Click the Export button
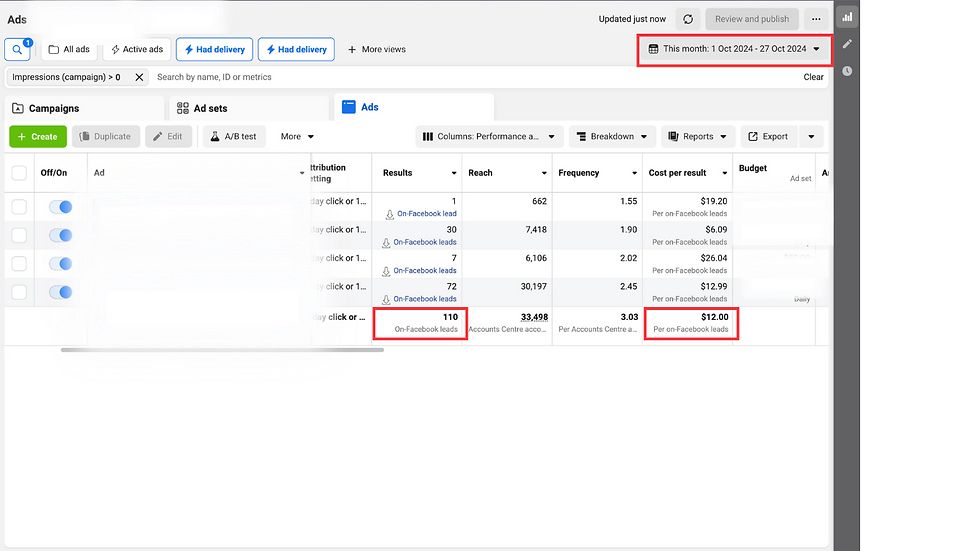 click(769, 136)
